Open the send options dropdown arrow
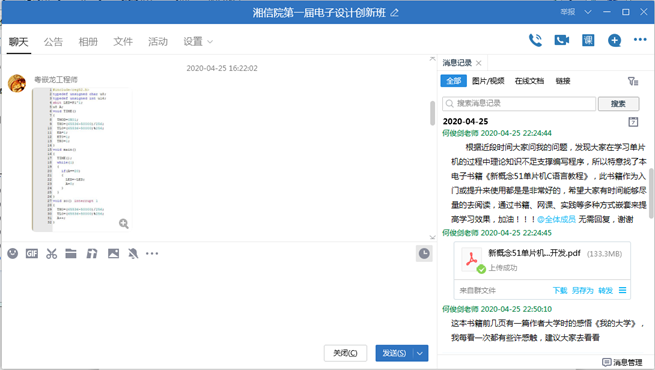Image resolution: width=655 pixels, height=370 pixels. [420, 353]
